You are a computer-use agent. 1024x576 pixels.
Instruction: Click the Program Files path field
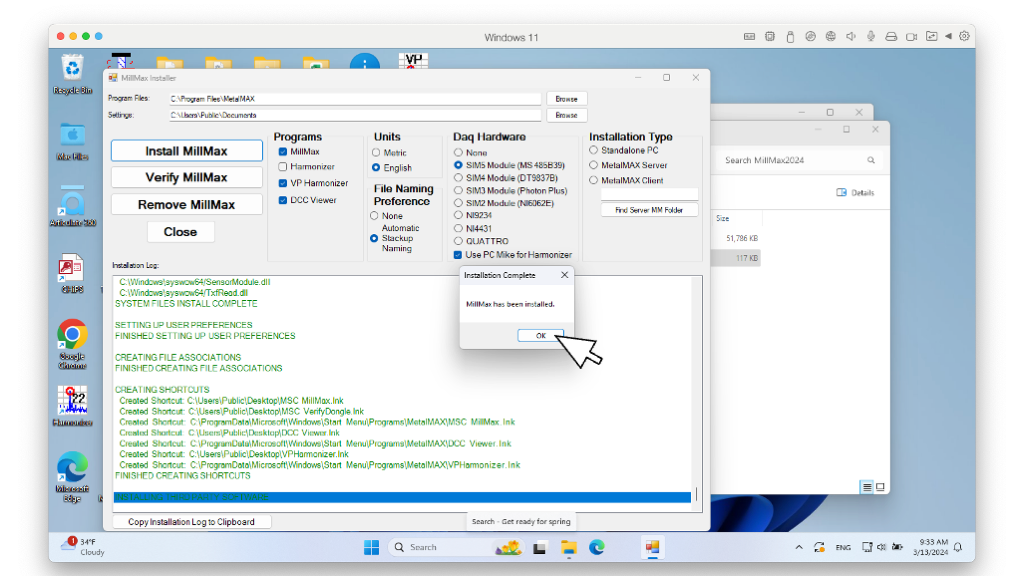355,99
